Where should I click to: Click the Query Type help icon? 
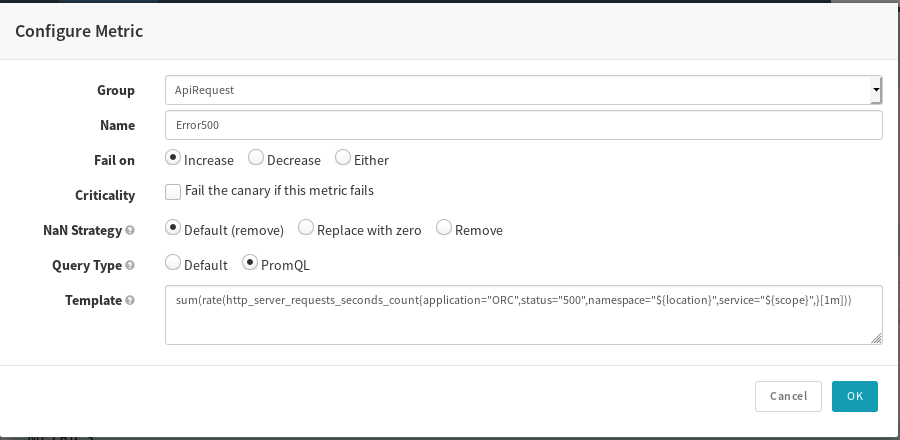130,266
